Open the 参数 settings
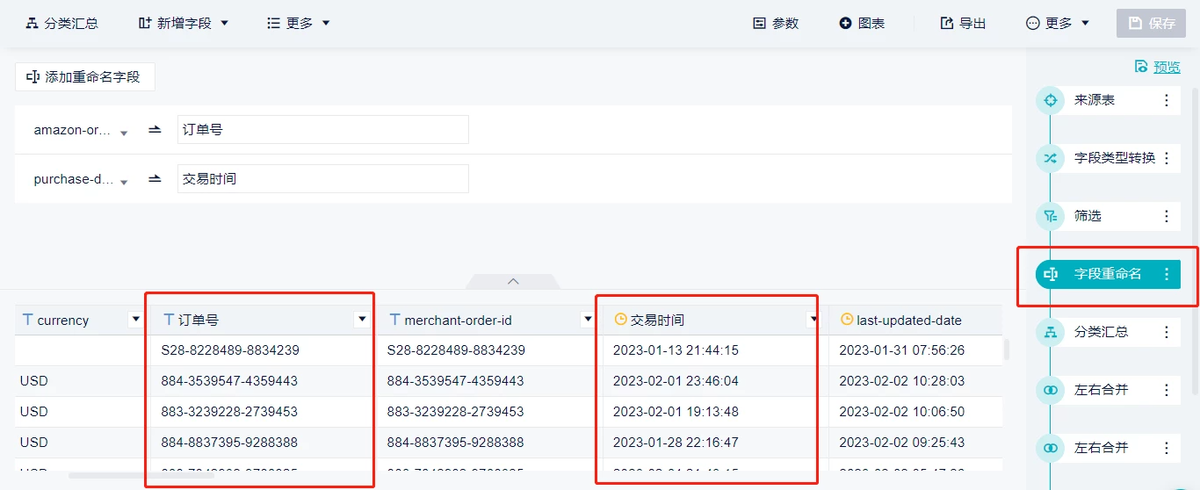This screenshot has width=1200, height=490. [776, 23]
